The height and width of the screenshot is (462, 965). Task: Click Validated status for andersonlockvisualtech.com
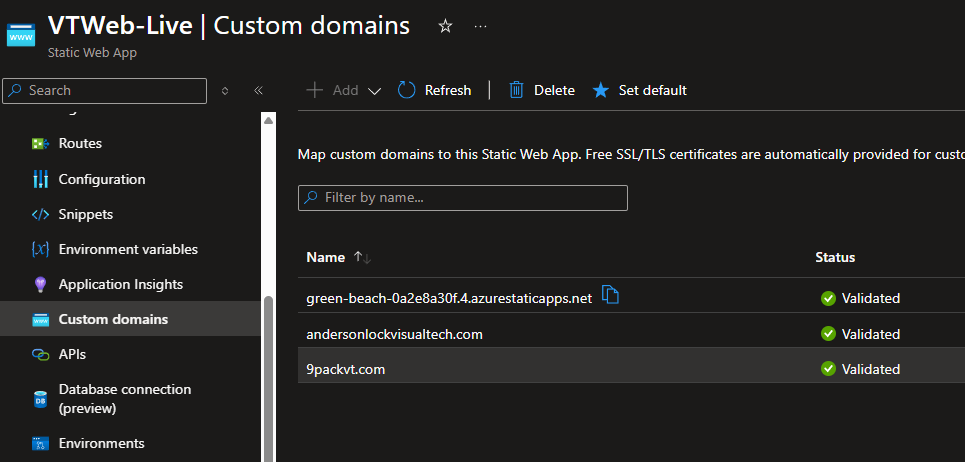tap(871, 334)
